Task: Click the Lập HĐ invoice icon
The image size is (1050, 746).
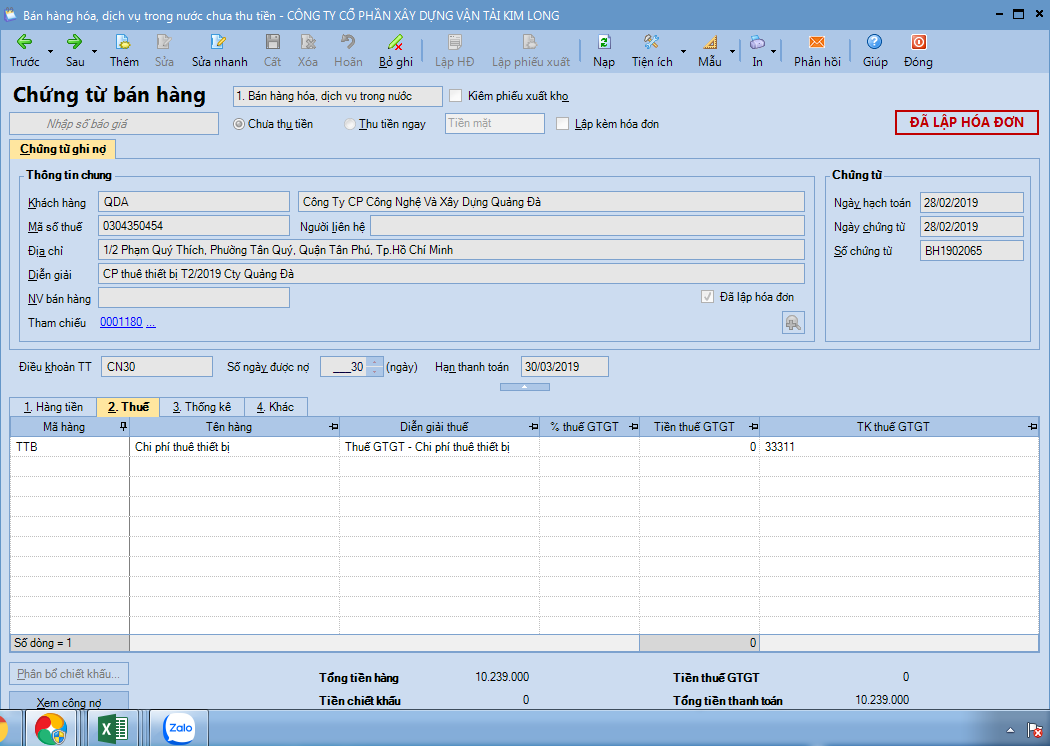Action: click(455, 42)
